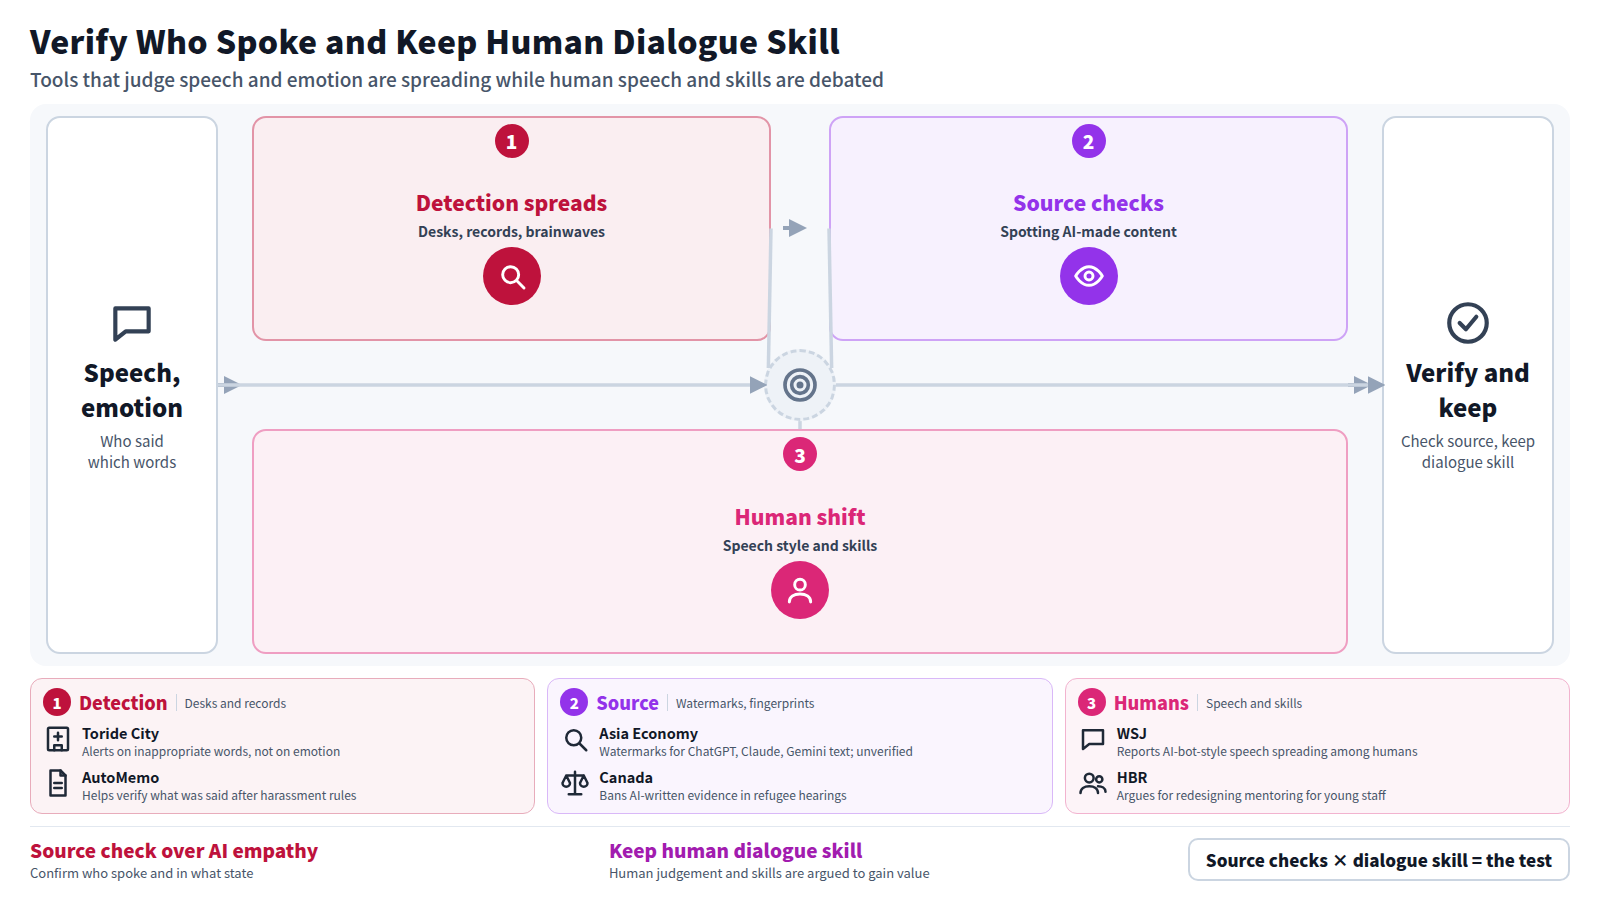Click the 'WSJ' entry title
This screenshot has width=1600, height=900.
(x=1132, y=733)
